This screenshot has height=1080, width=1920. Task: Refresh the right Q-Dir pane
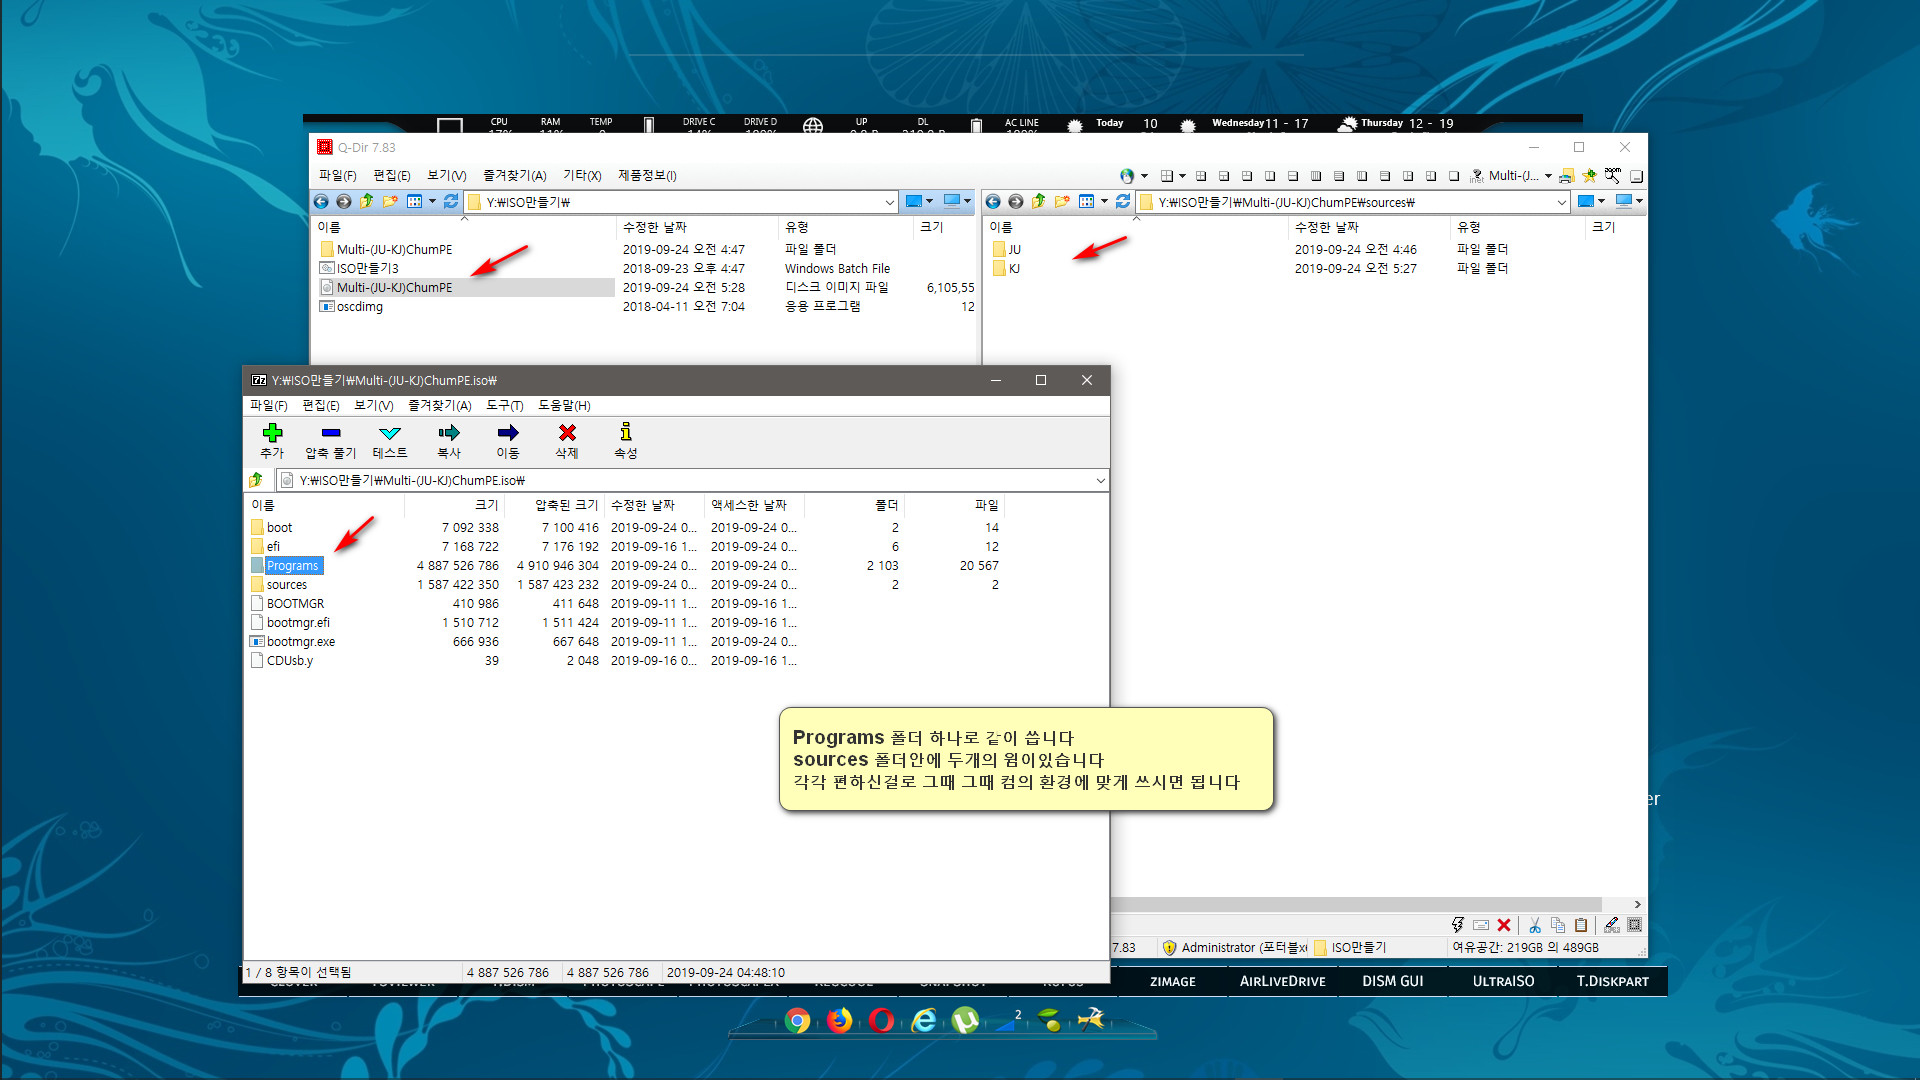pos(1123,202)
